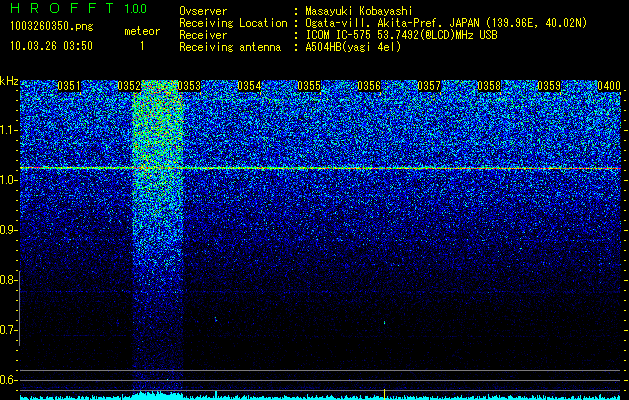Click the 0351 time marker

69,86
